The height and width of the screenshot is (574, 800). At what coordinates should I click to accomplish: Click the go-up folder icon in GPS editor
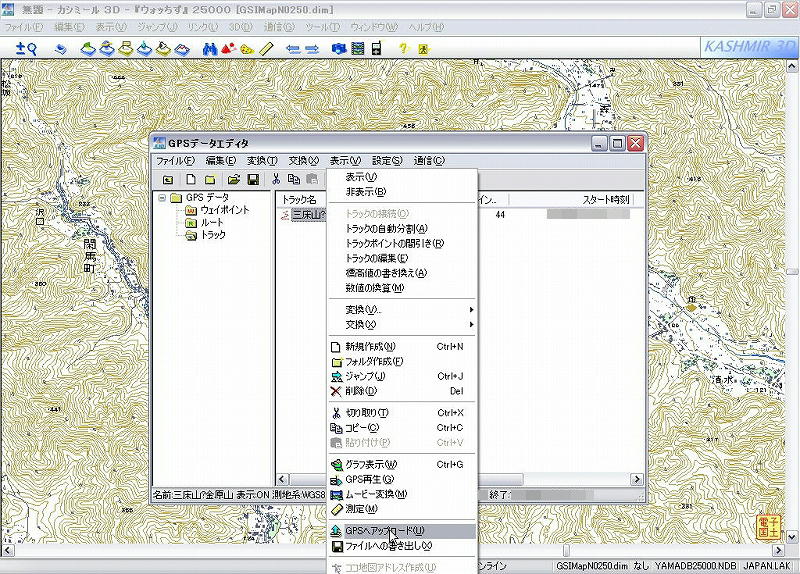[168, 179]
